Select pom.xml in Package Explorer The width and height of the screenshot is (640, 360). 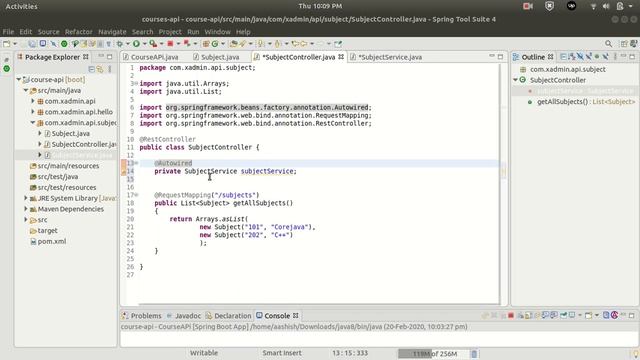51,241
